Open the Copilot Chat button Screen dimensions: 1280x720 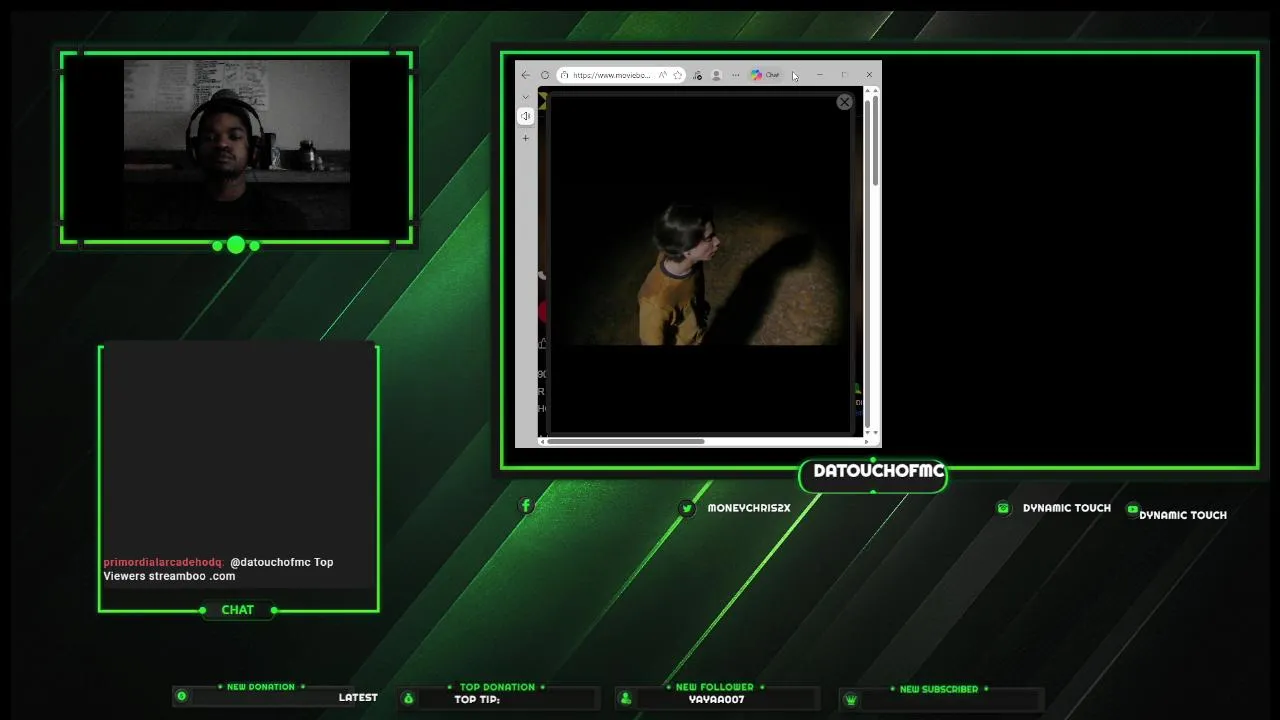click(x=766, y=75)
